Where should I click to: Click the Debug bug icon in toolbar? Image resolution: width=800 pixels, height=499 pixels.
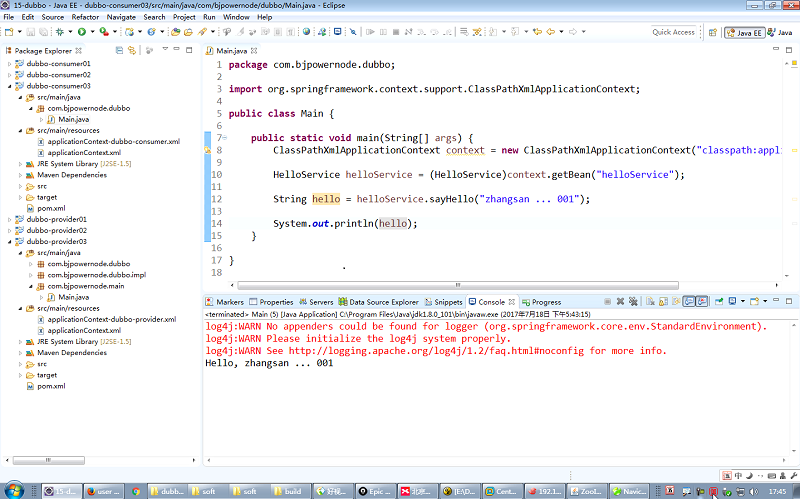[61, 32]
